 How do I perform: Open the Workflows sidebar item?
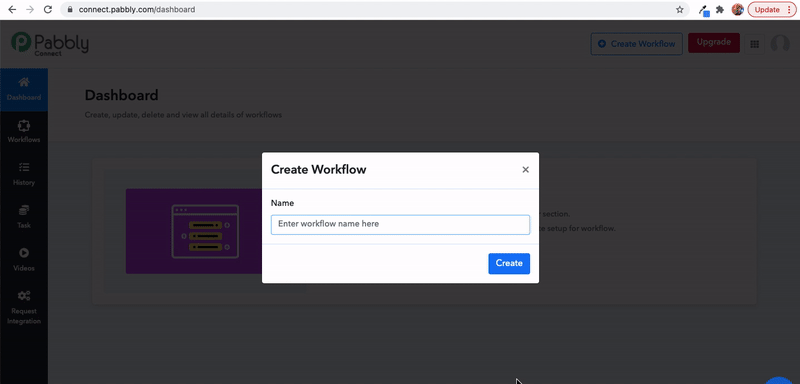pyautogui.click(x=24, y=132)
